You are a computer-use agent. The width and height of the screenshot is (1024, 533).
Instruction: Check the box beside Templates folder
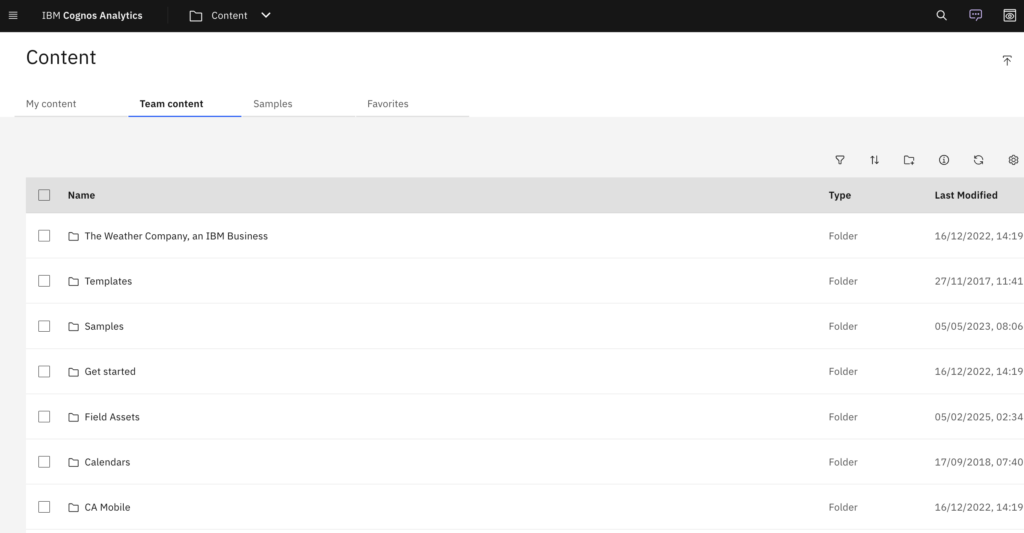point(44,281)
